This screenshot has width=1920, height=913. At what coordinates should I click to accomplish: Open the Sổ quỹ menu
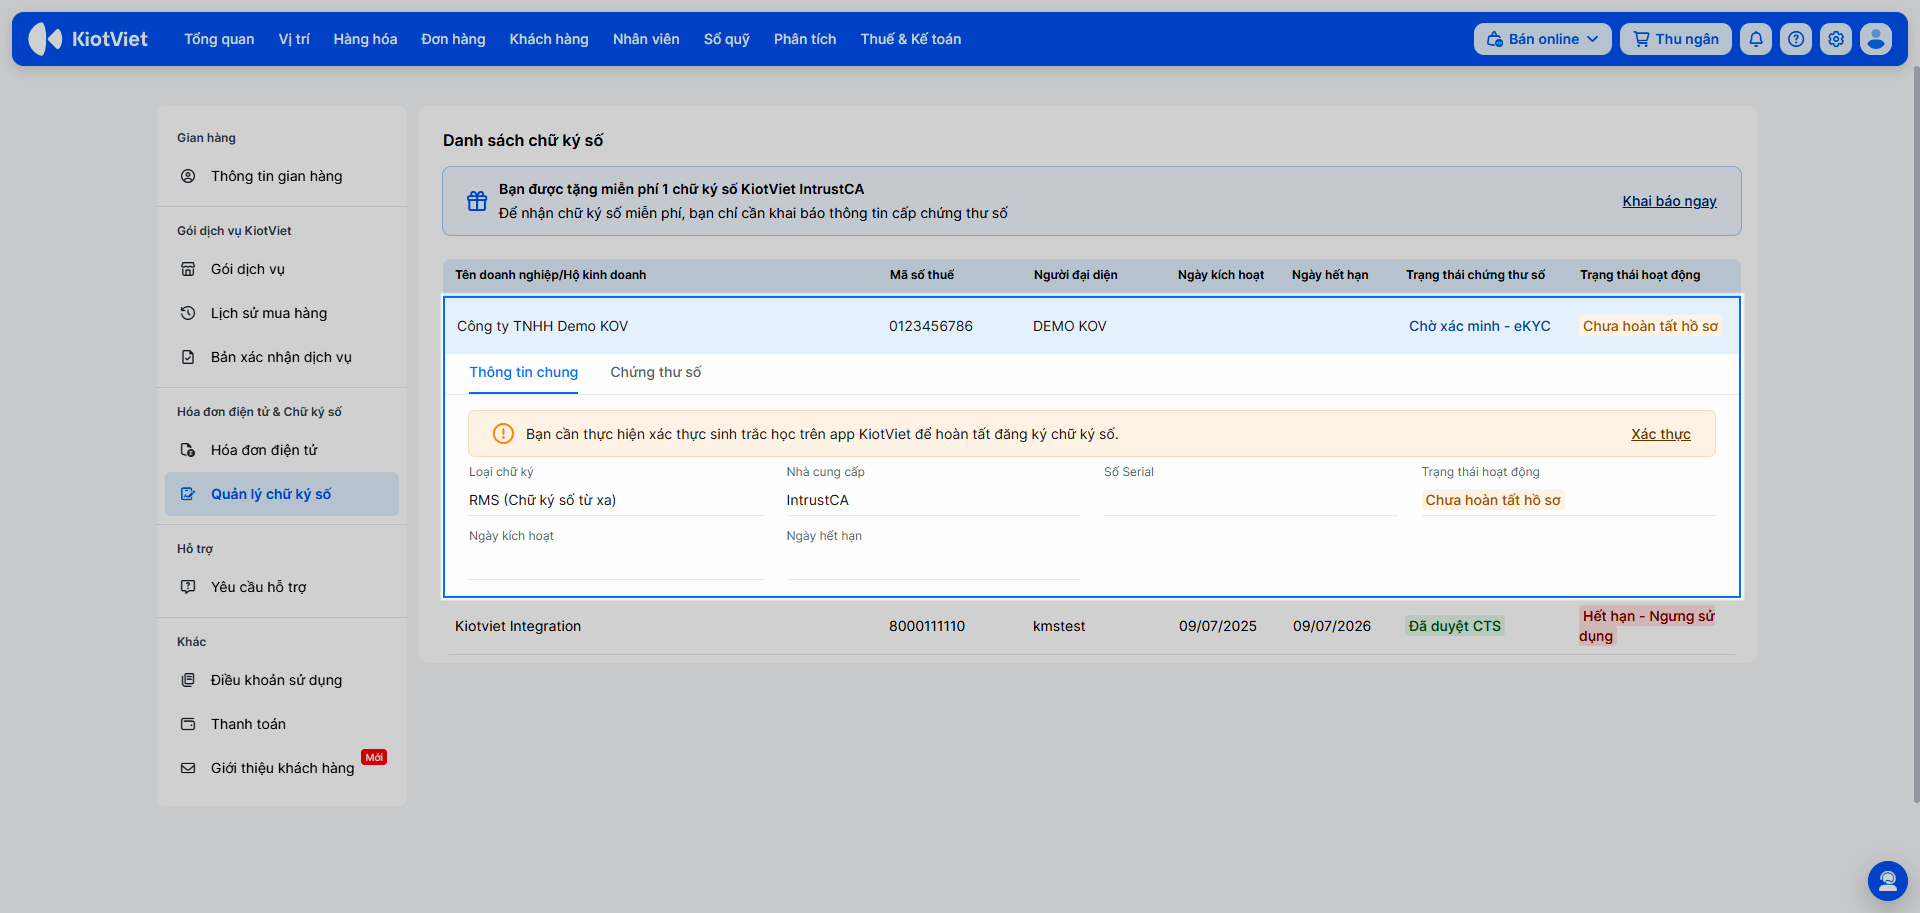tap(727, 39)
